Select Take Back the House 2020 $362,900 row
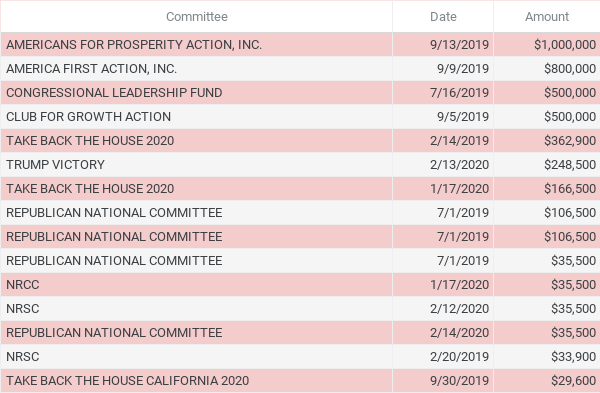Screen dimensions: 600x393 tap(300, 141)
